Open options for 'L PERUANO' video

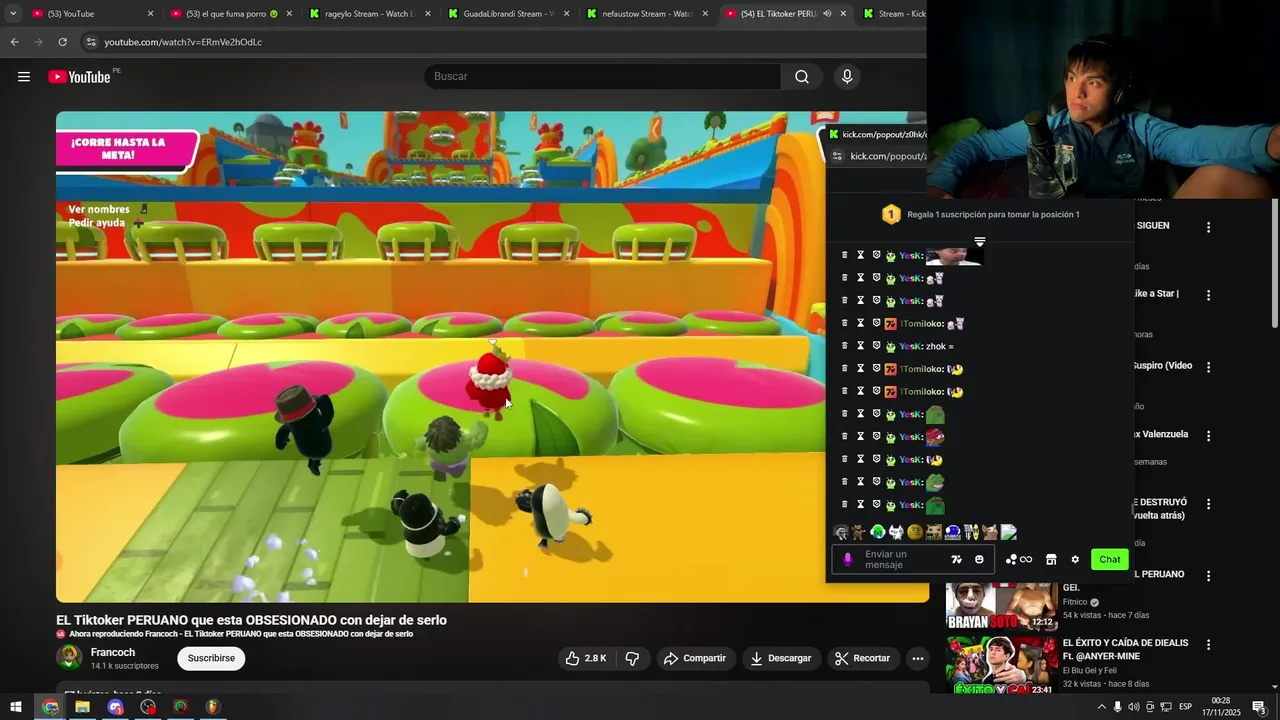pyautogui.click(x=1208, y=576)
